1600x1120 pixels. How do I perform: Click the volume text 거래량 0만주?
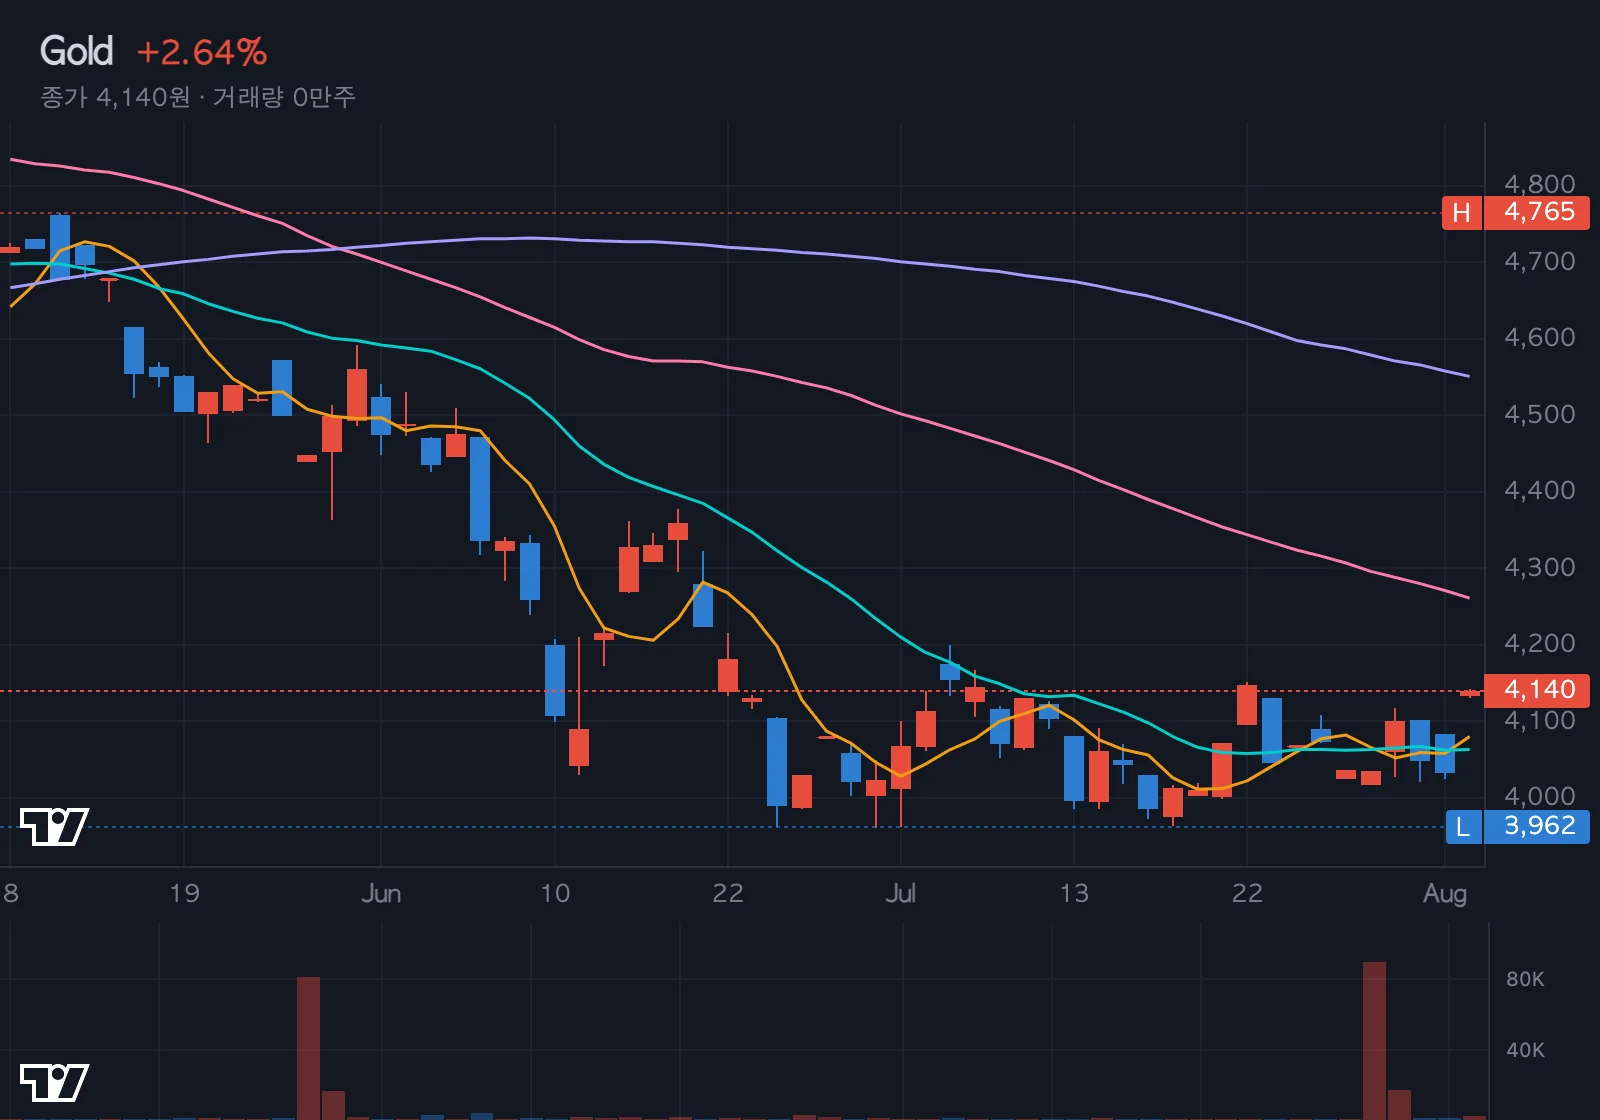(x=284, y=97)
